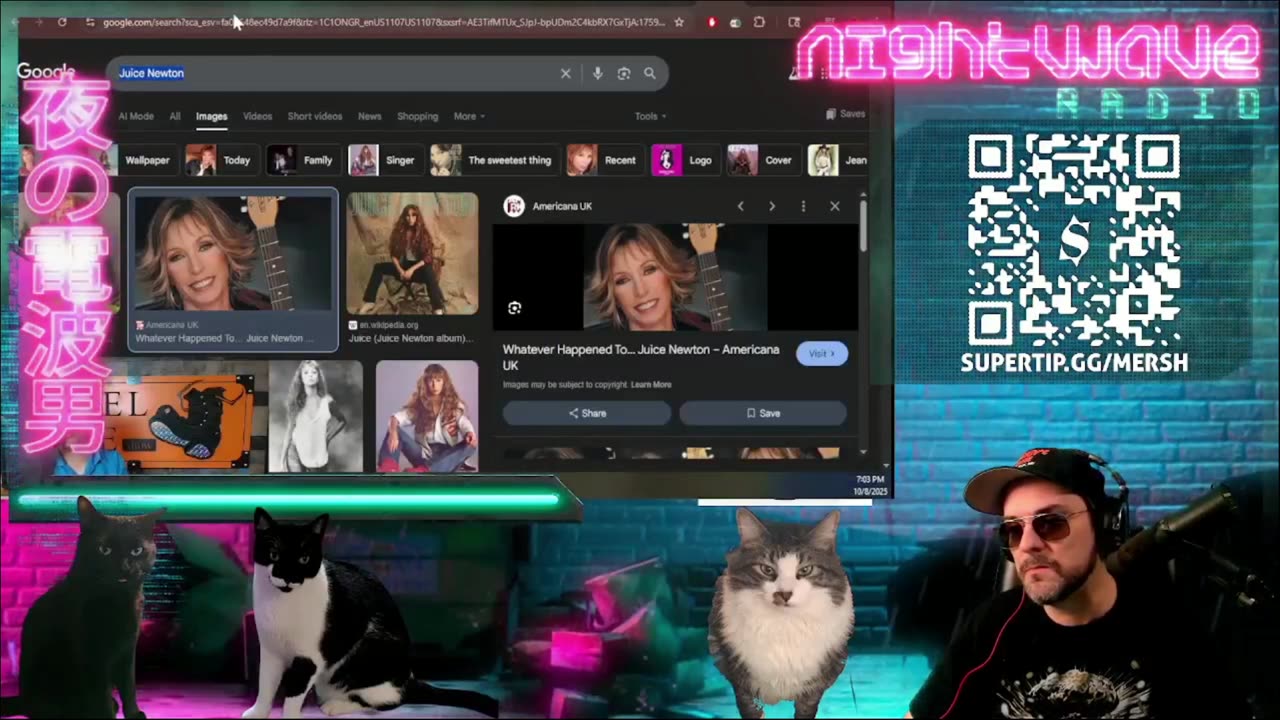Open the large preview image of Juice Newton

point(676,276)
